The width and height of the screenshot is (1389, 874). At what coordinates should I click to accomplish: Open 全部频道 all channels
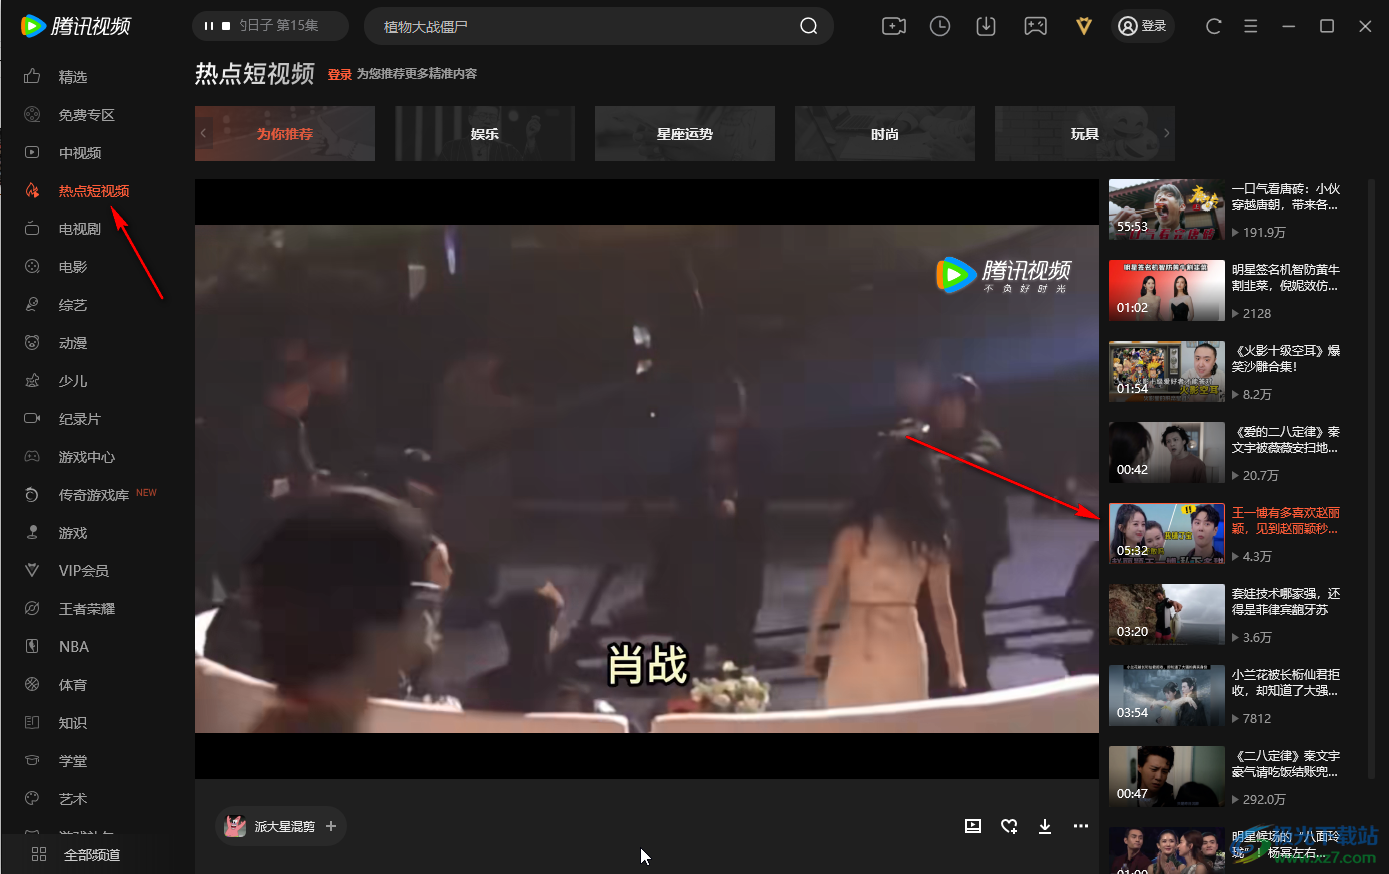pyautogui.click(x=77, y=855)
